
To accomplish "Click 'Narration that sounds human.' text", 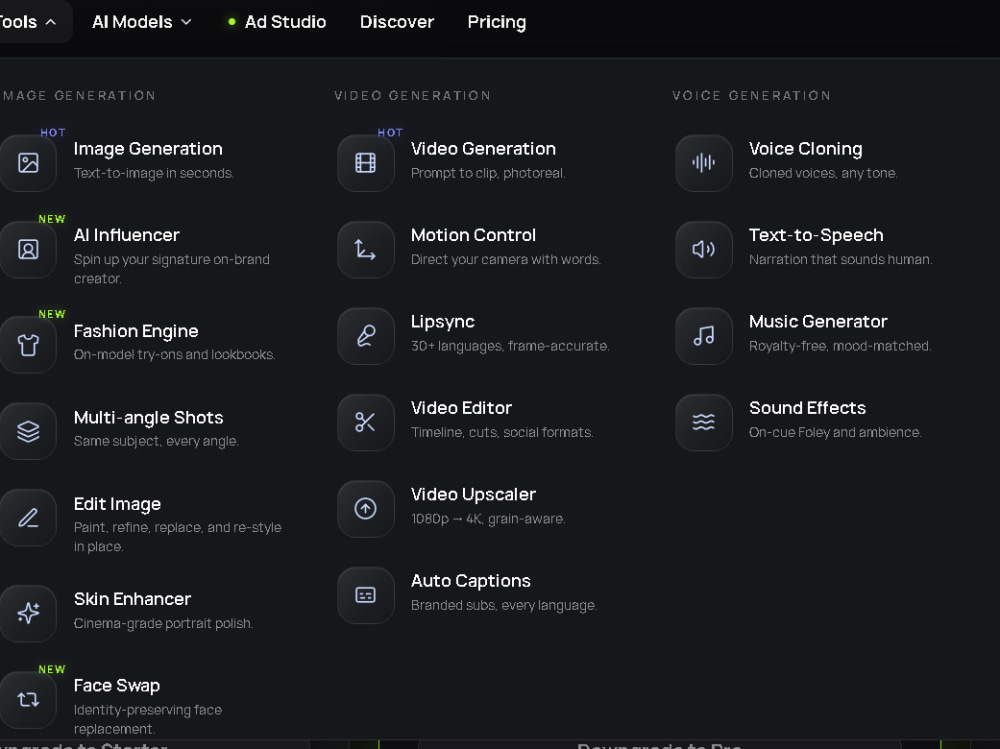I will tap(841, 260).
